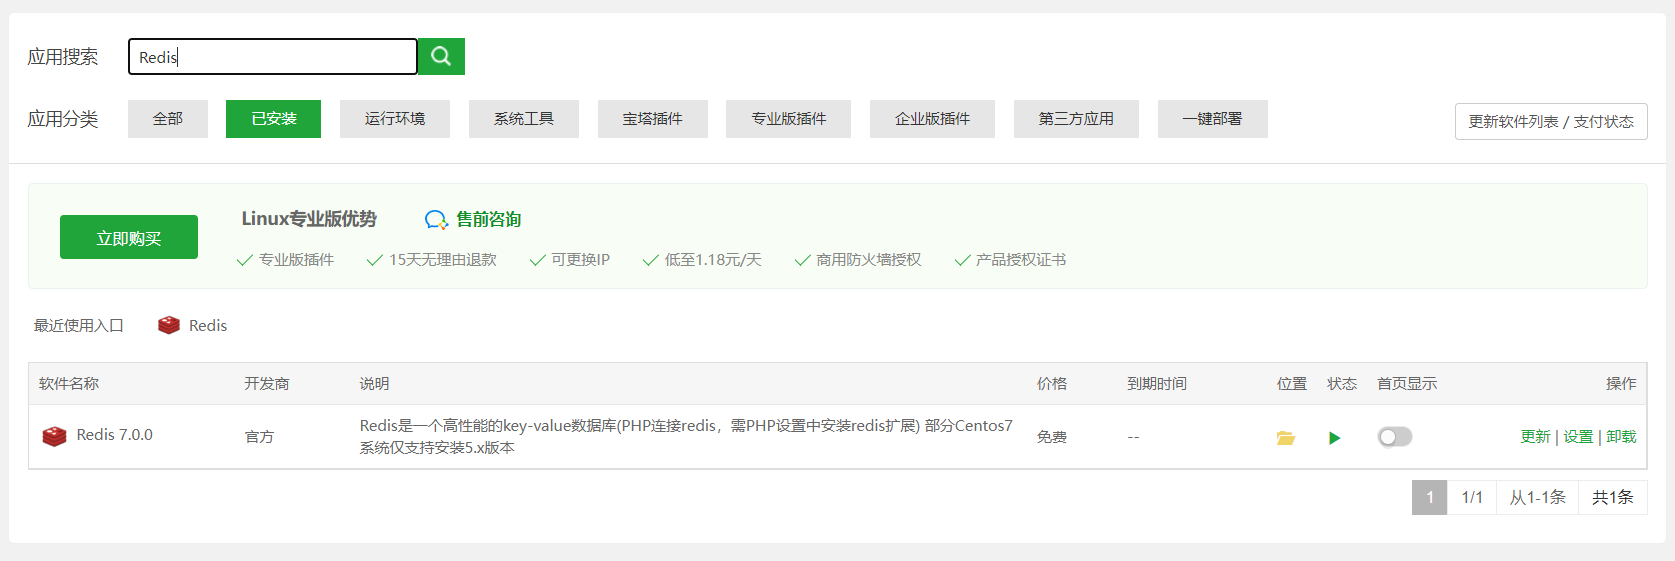Click the 软件名称 column header

coord(69,384)
